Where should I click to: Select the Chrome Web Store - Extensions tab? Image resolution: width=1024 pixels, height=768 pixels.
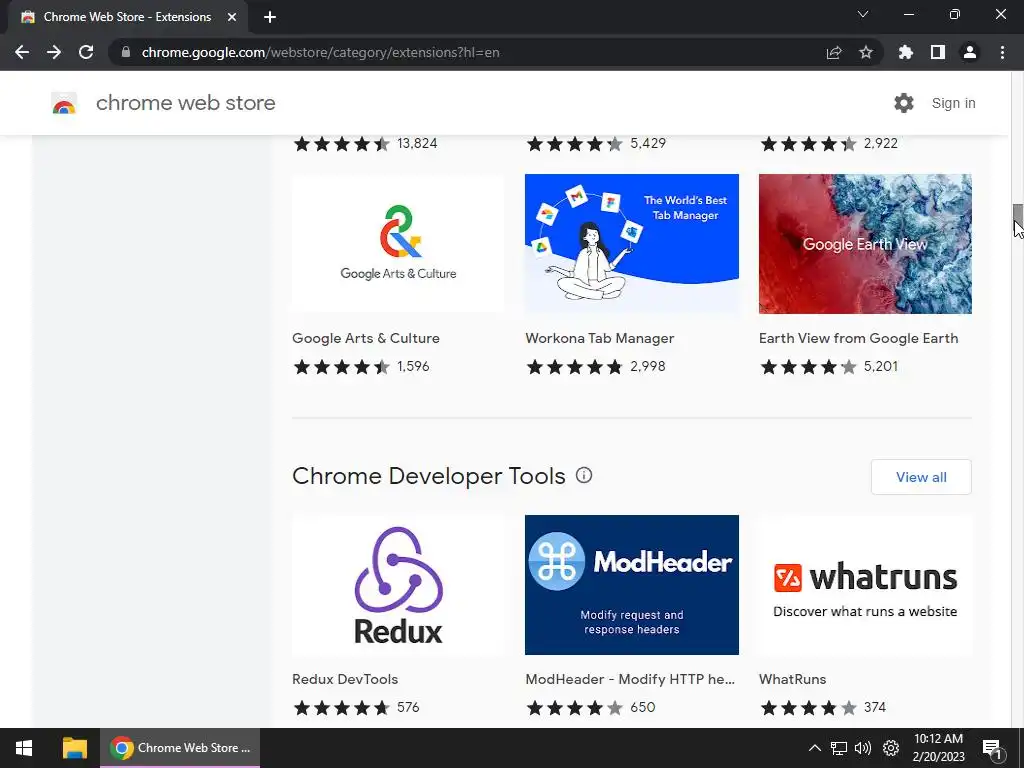click(127, 17)
